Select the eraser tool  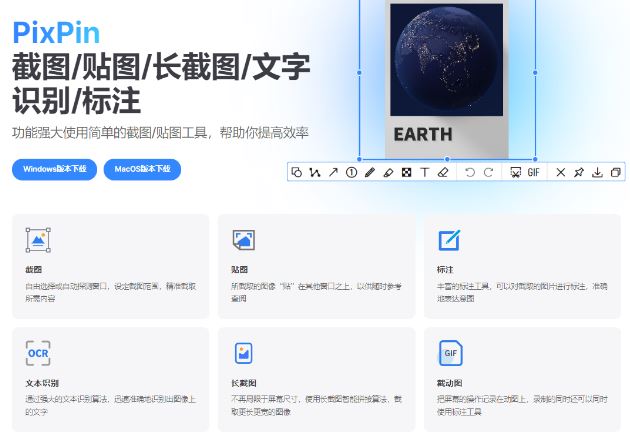[x=443, y=172]
